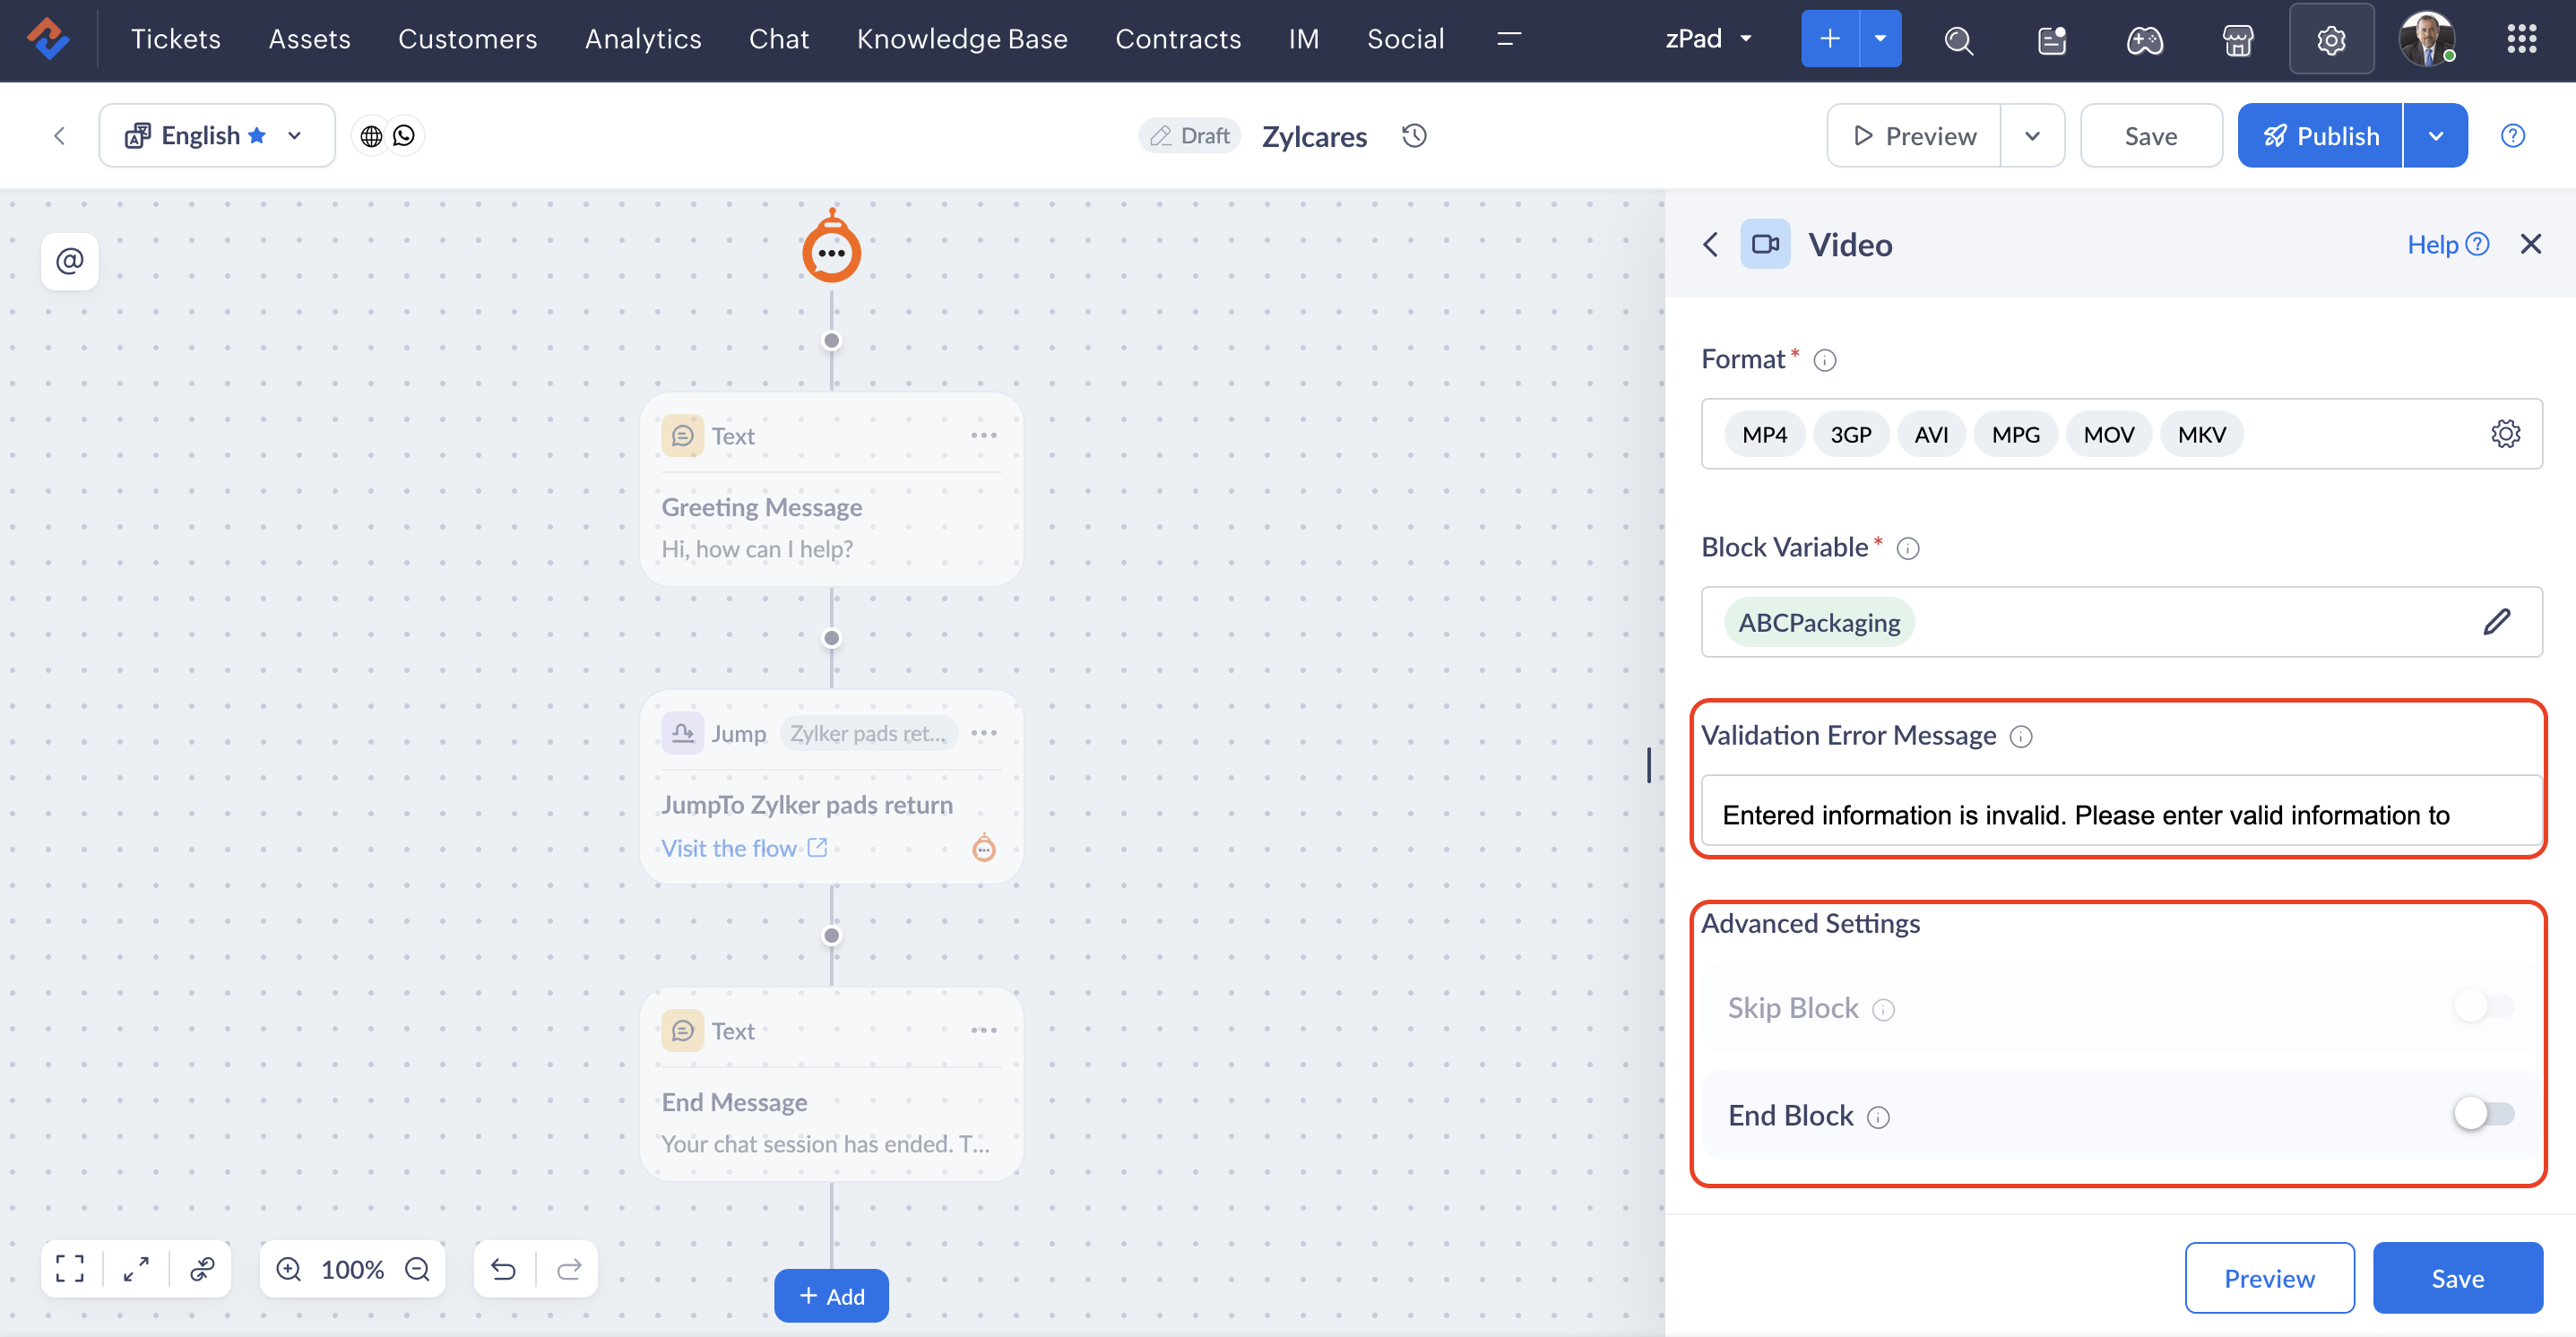
Task: Open the zPad department dropdown
Action: [x=1708, y=39]
